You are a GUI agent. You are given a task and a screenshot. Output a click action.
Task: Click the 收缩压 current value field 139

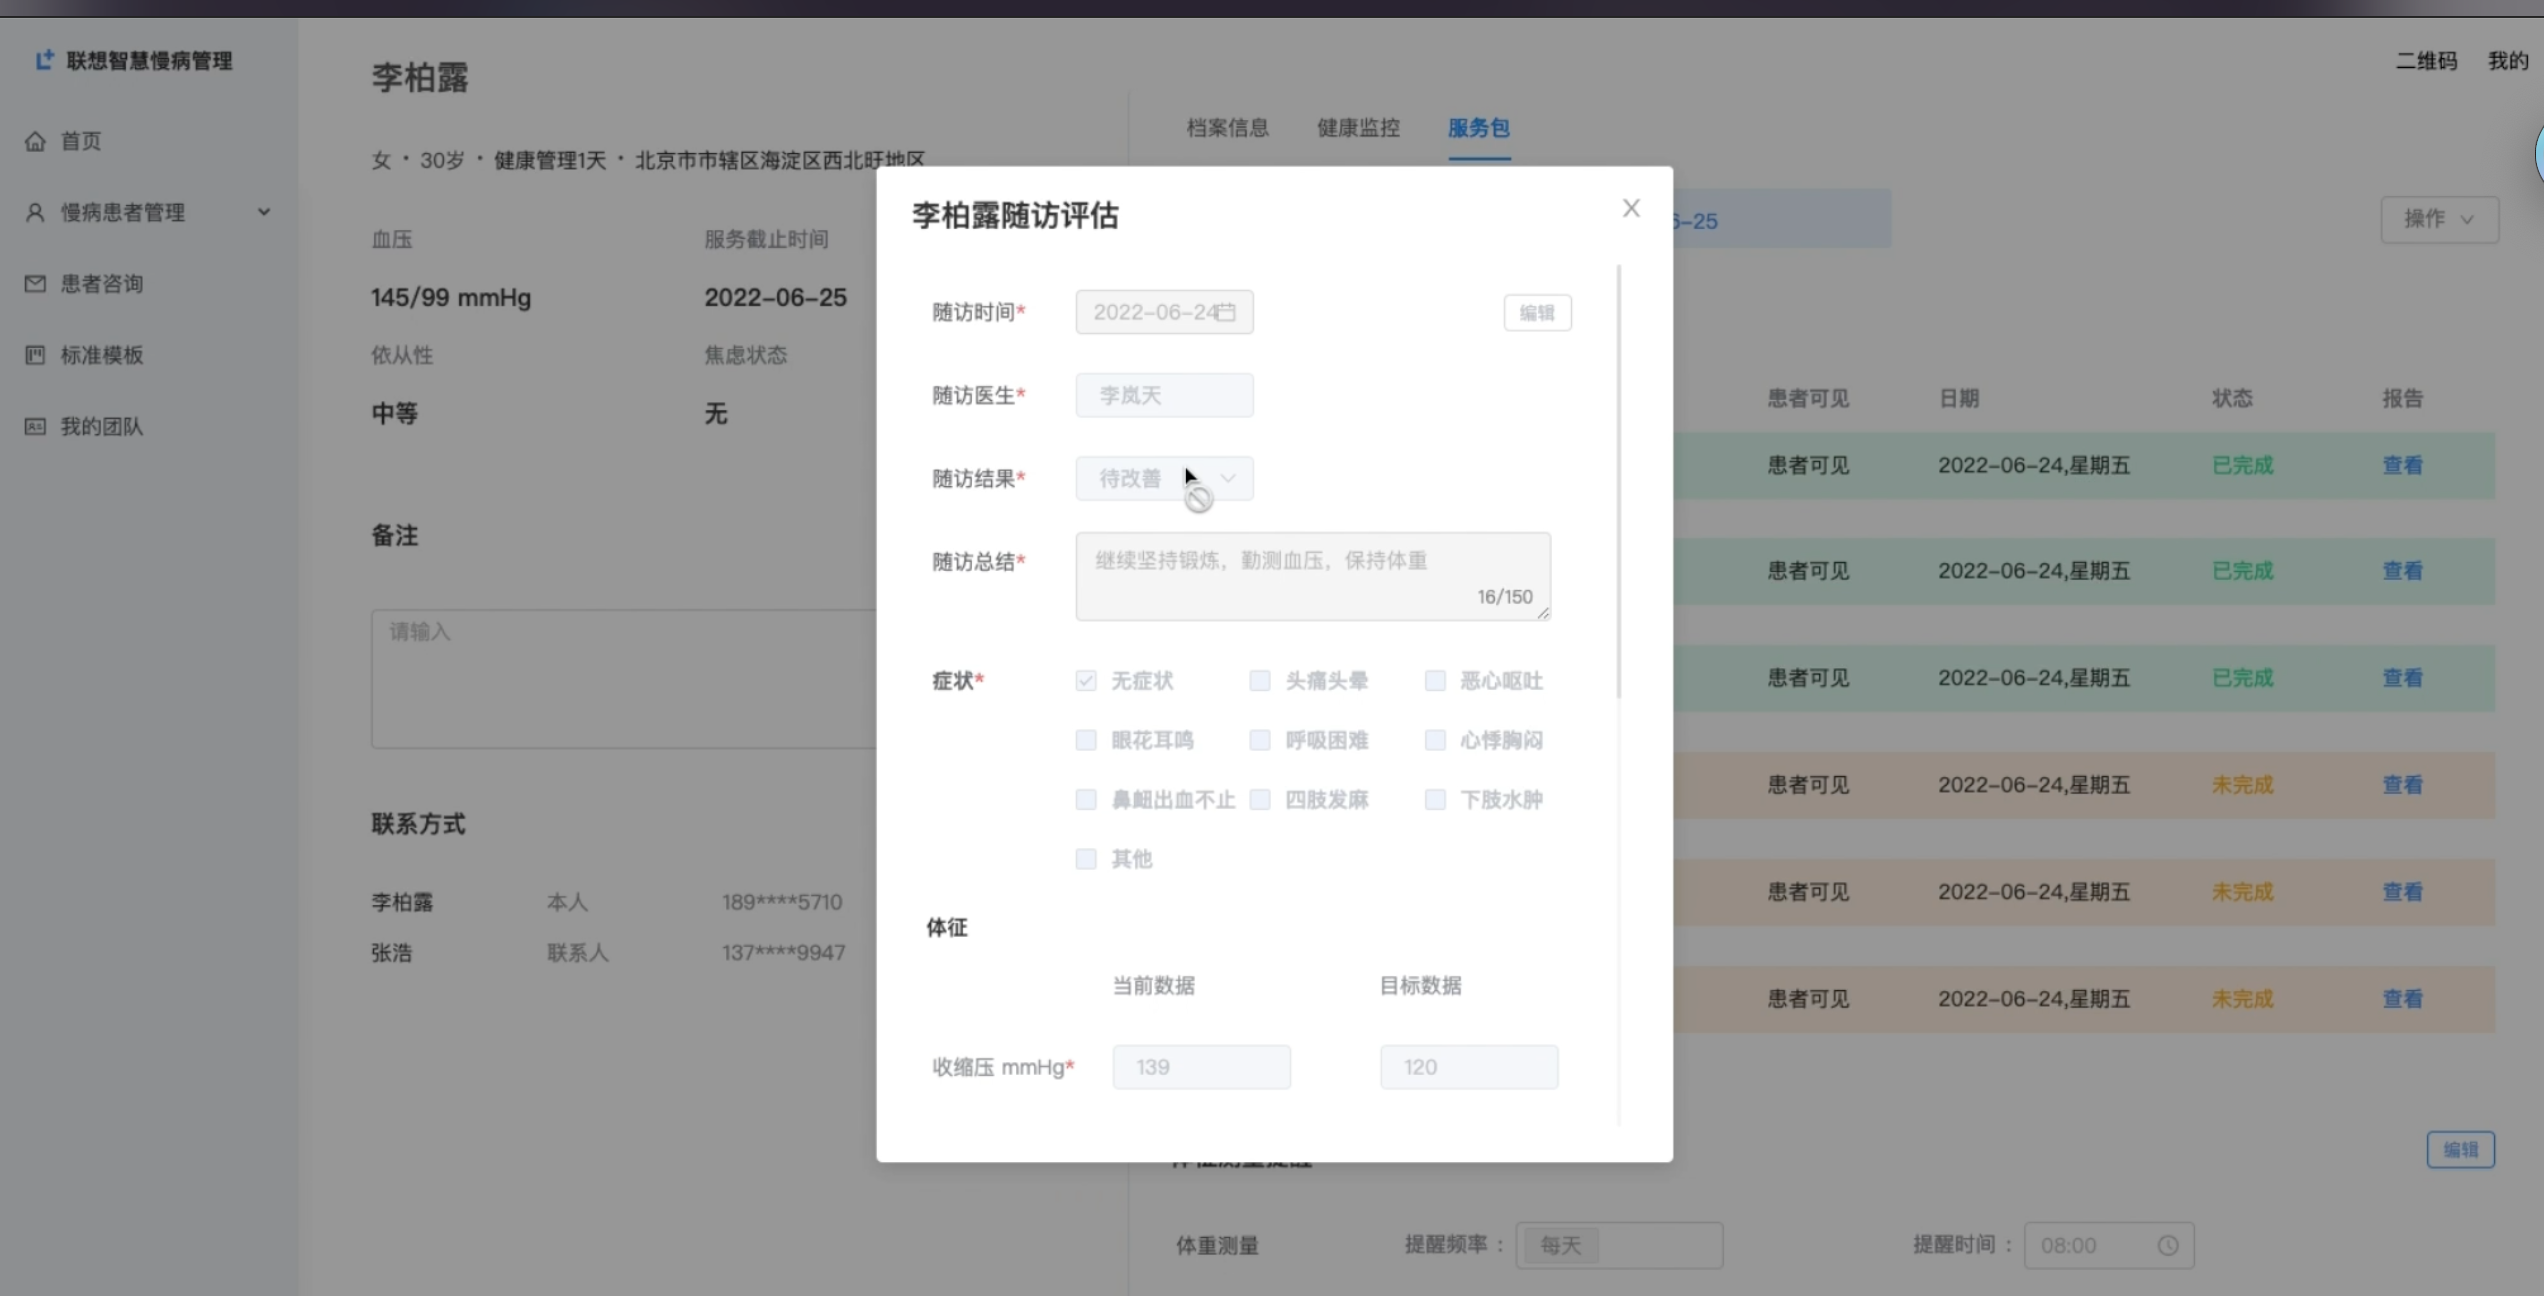point(1201,1067)
